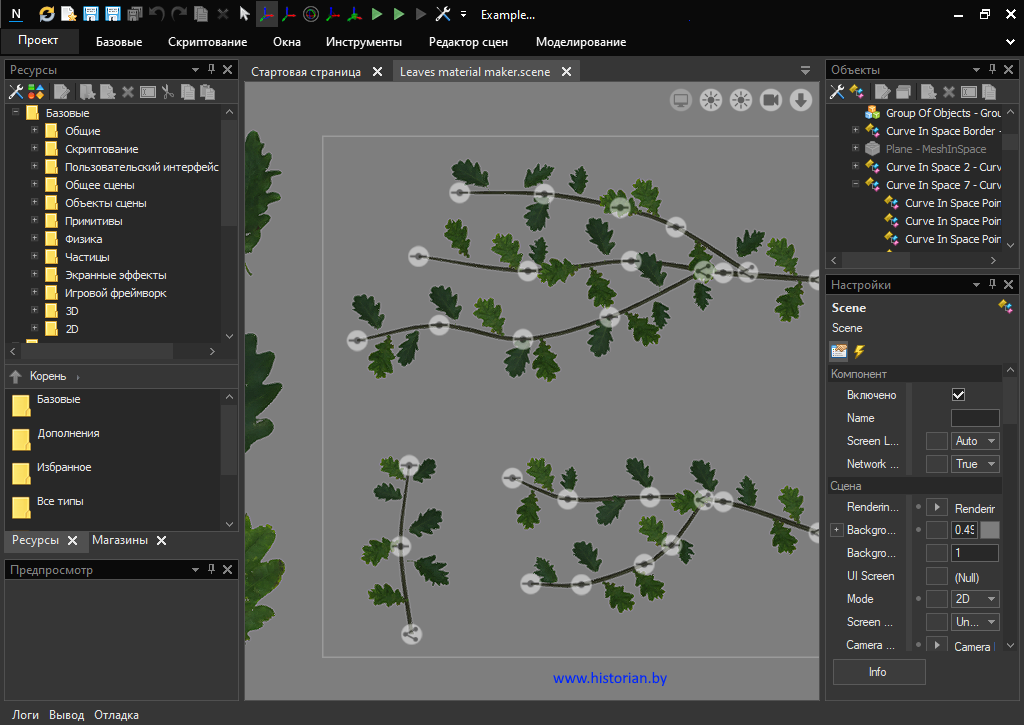Toggle the empty box beside UI Screen
1024x725 pixels.
click(x=936, y=576)
